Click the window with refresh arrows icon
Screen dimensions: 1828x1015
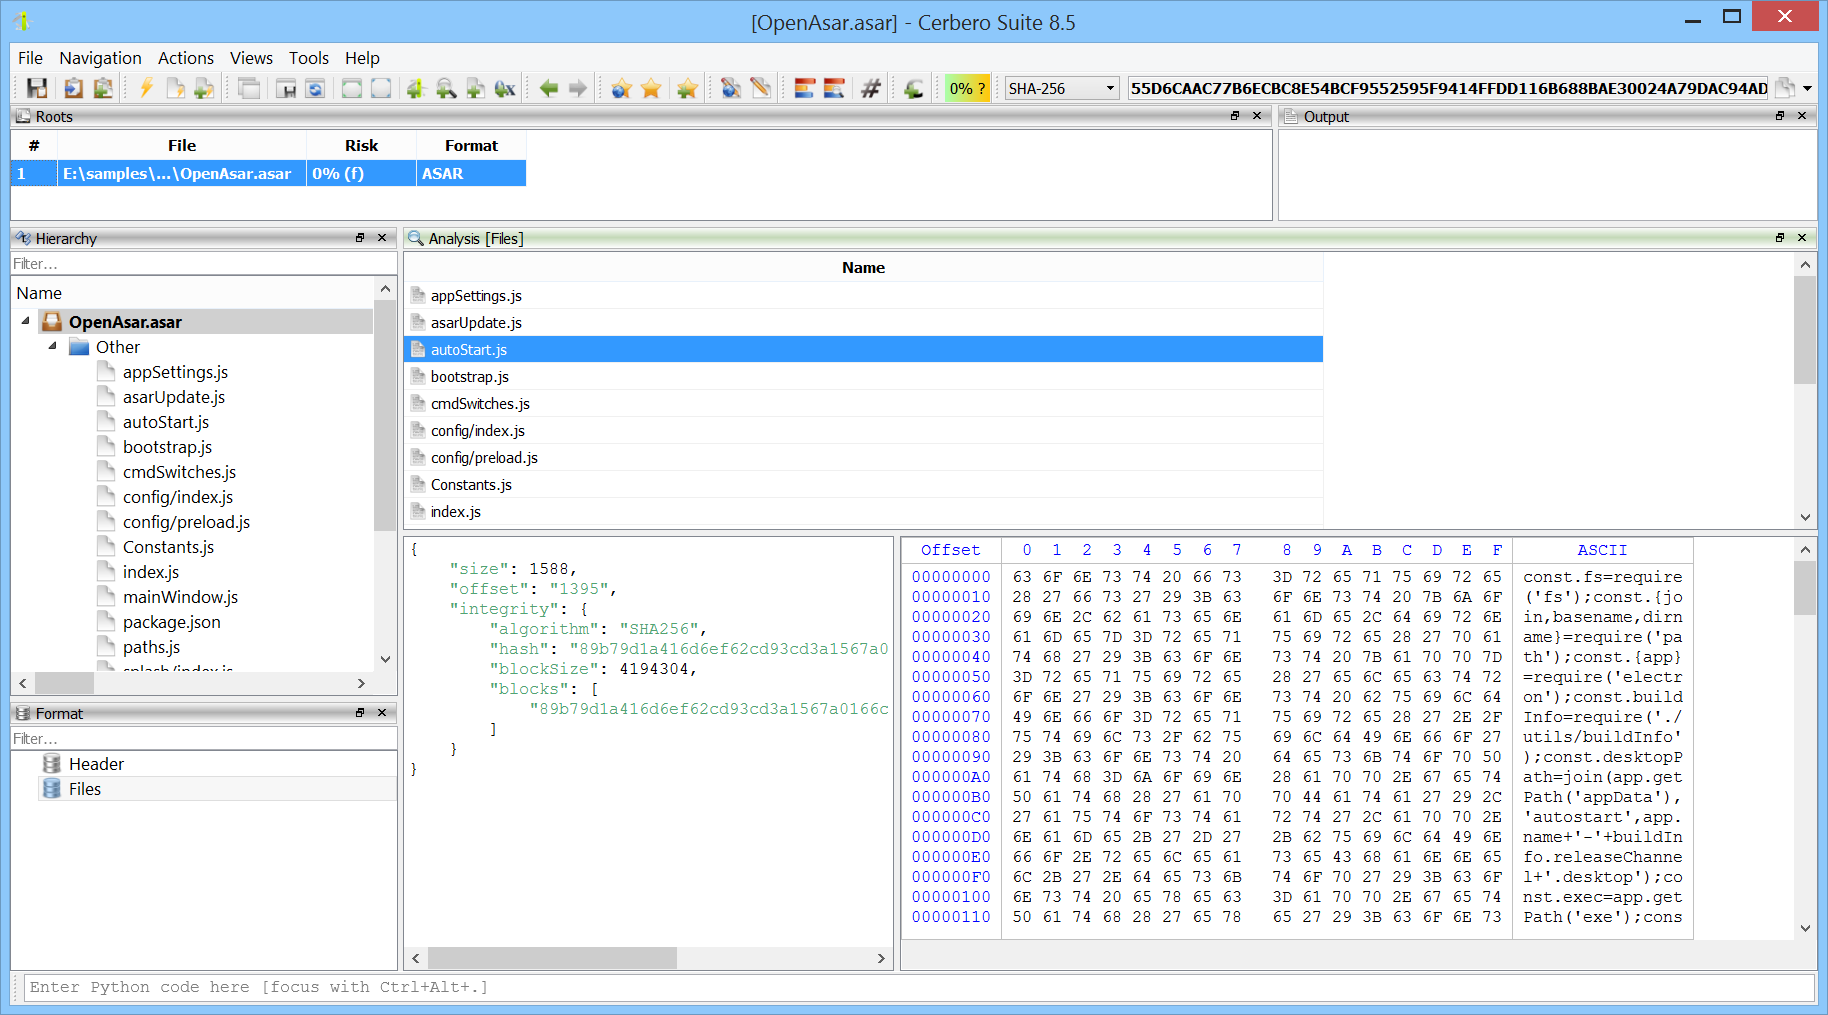[315, 88]
